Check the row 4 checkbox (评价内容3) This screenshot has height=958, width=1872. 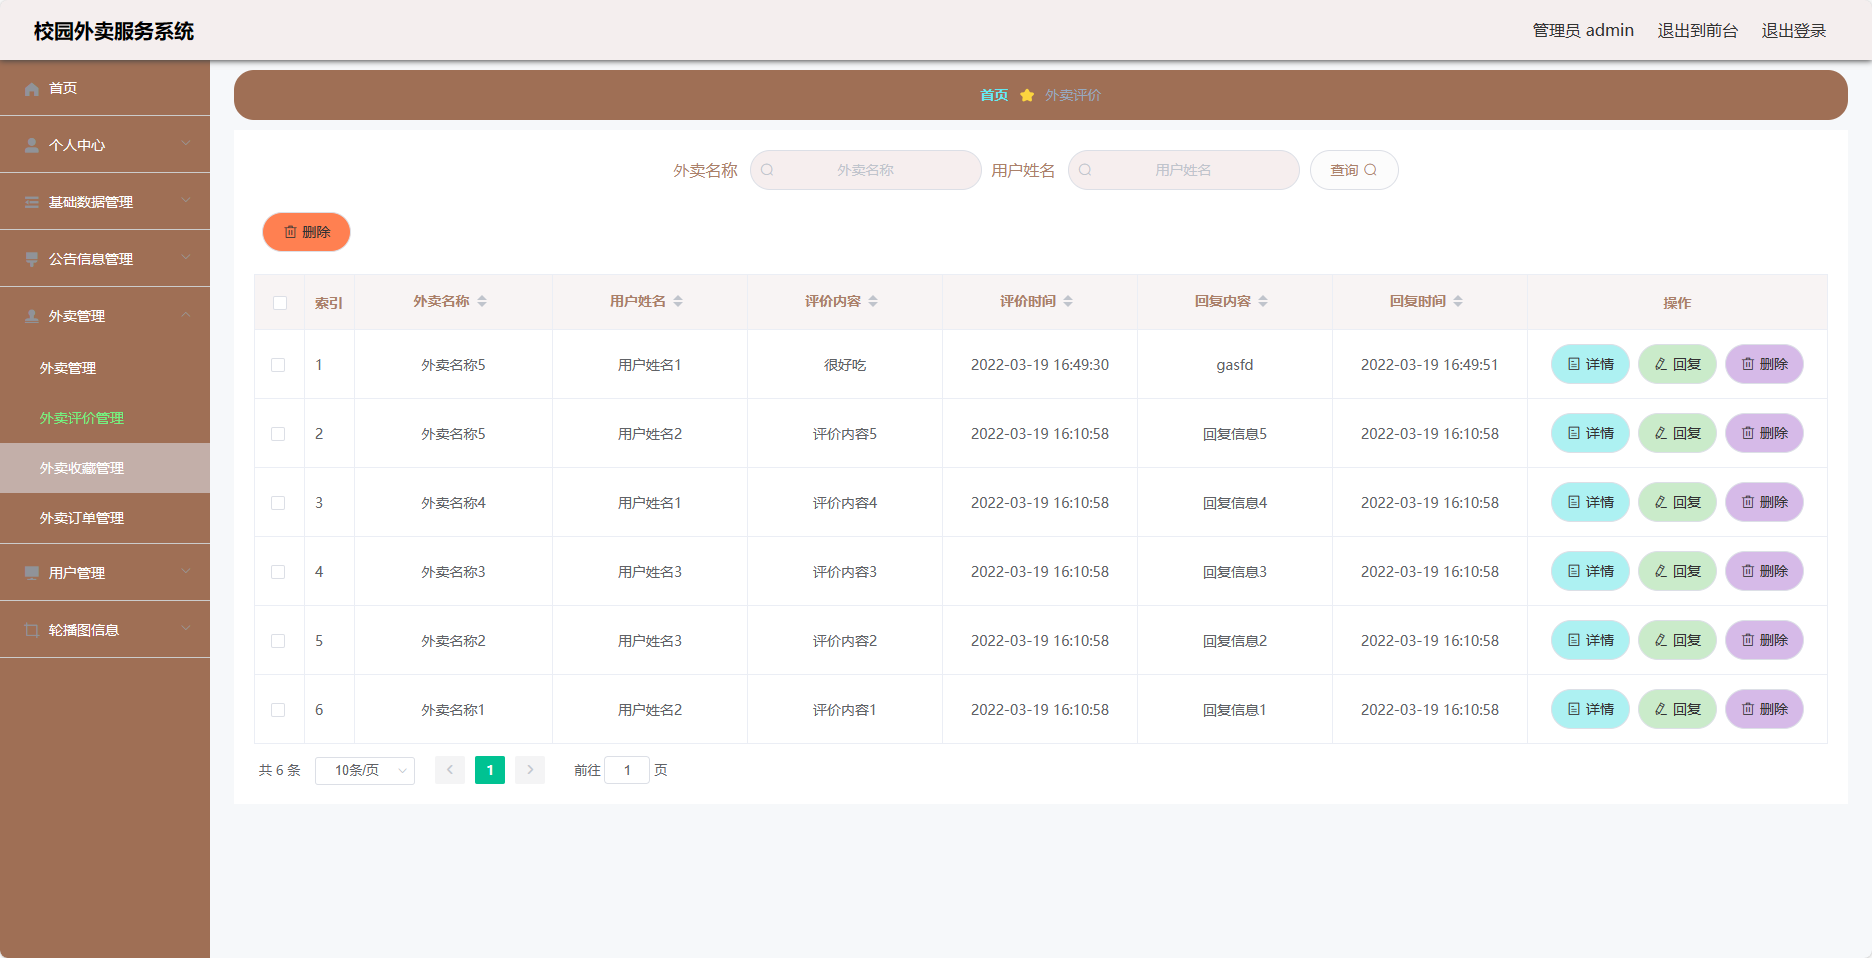click(278, 572)
